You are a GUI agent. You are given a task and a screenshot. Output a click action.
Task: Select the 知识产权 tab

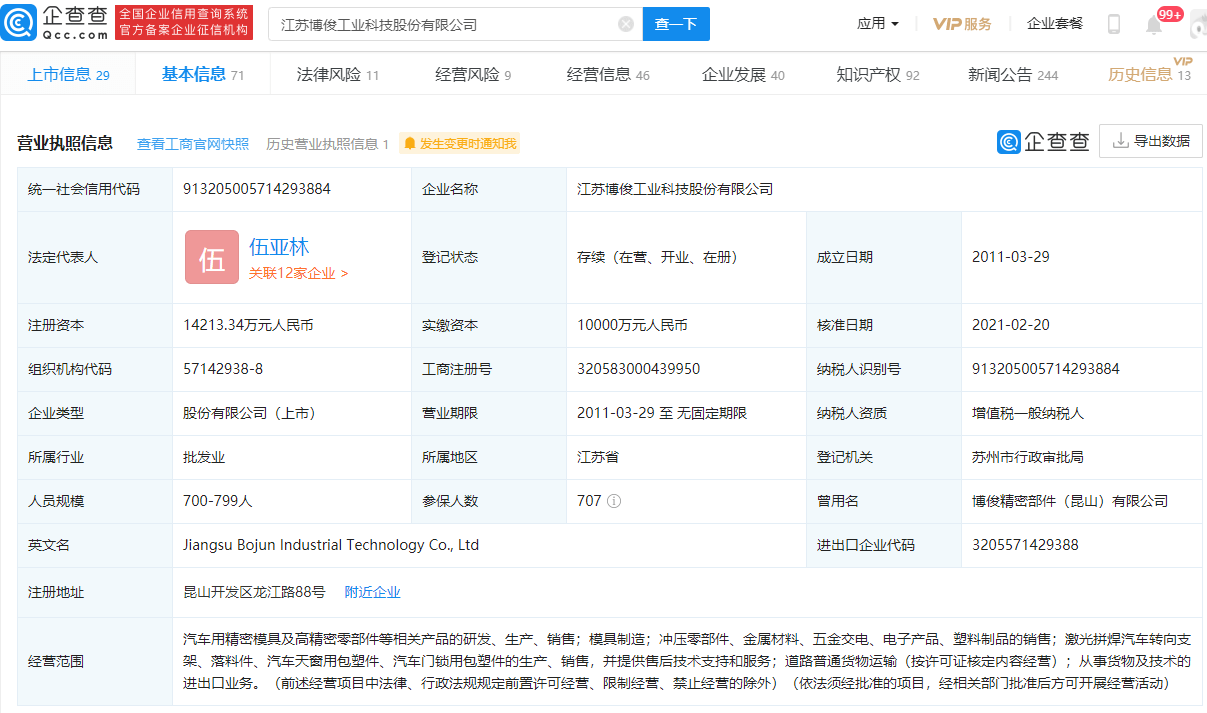[x=877, y=75]
